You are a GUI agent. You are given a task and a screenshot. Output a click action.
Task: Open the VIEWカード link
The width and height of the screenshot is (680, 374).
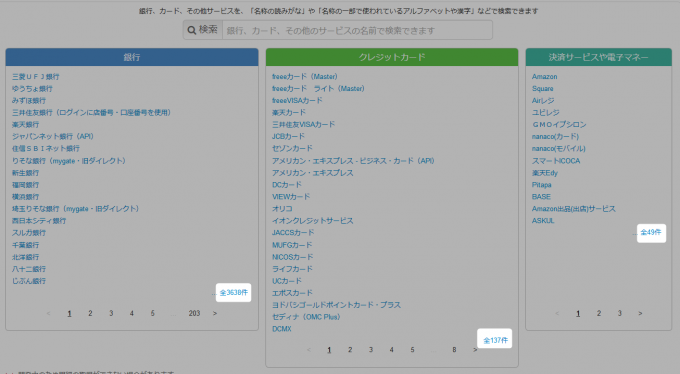[291, 197]
